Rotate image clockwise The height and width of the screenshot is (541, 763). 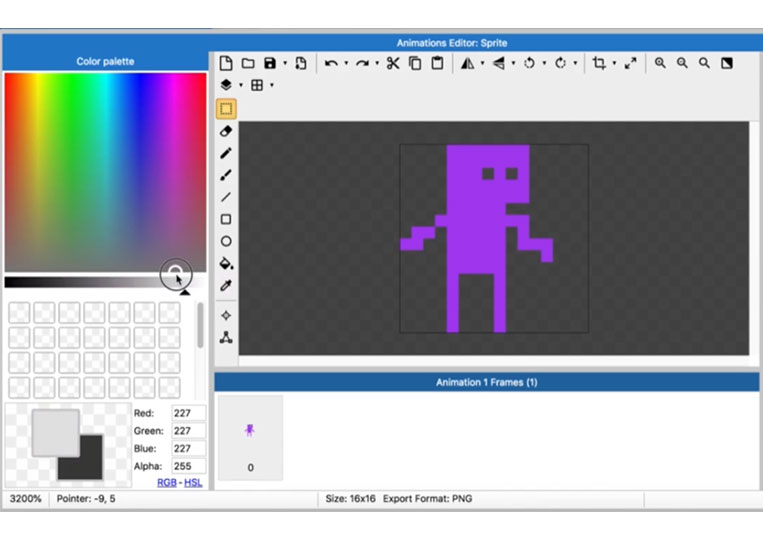pyautogui.click(x=561, y=63)
